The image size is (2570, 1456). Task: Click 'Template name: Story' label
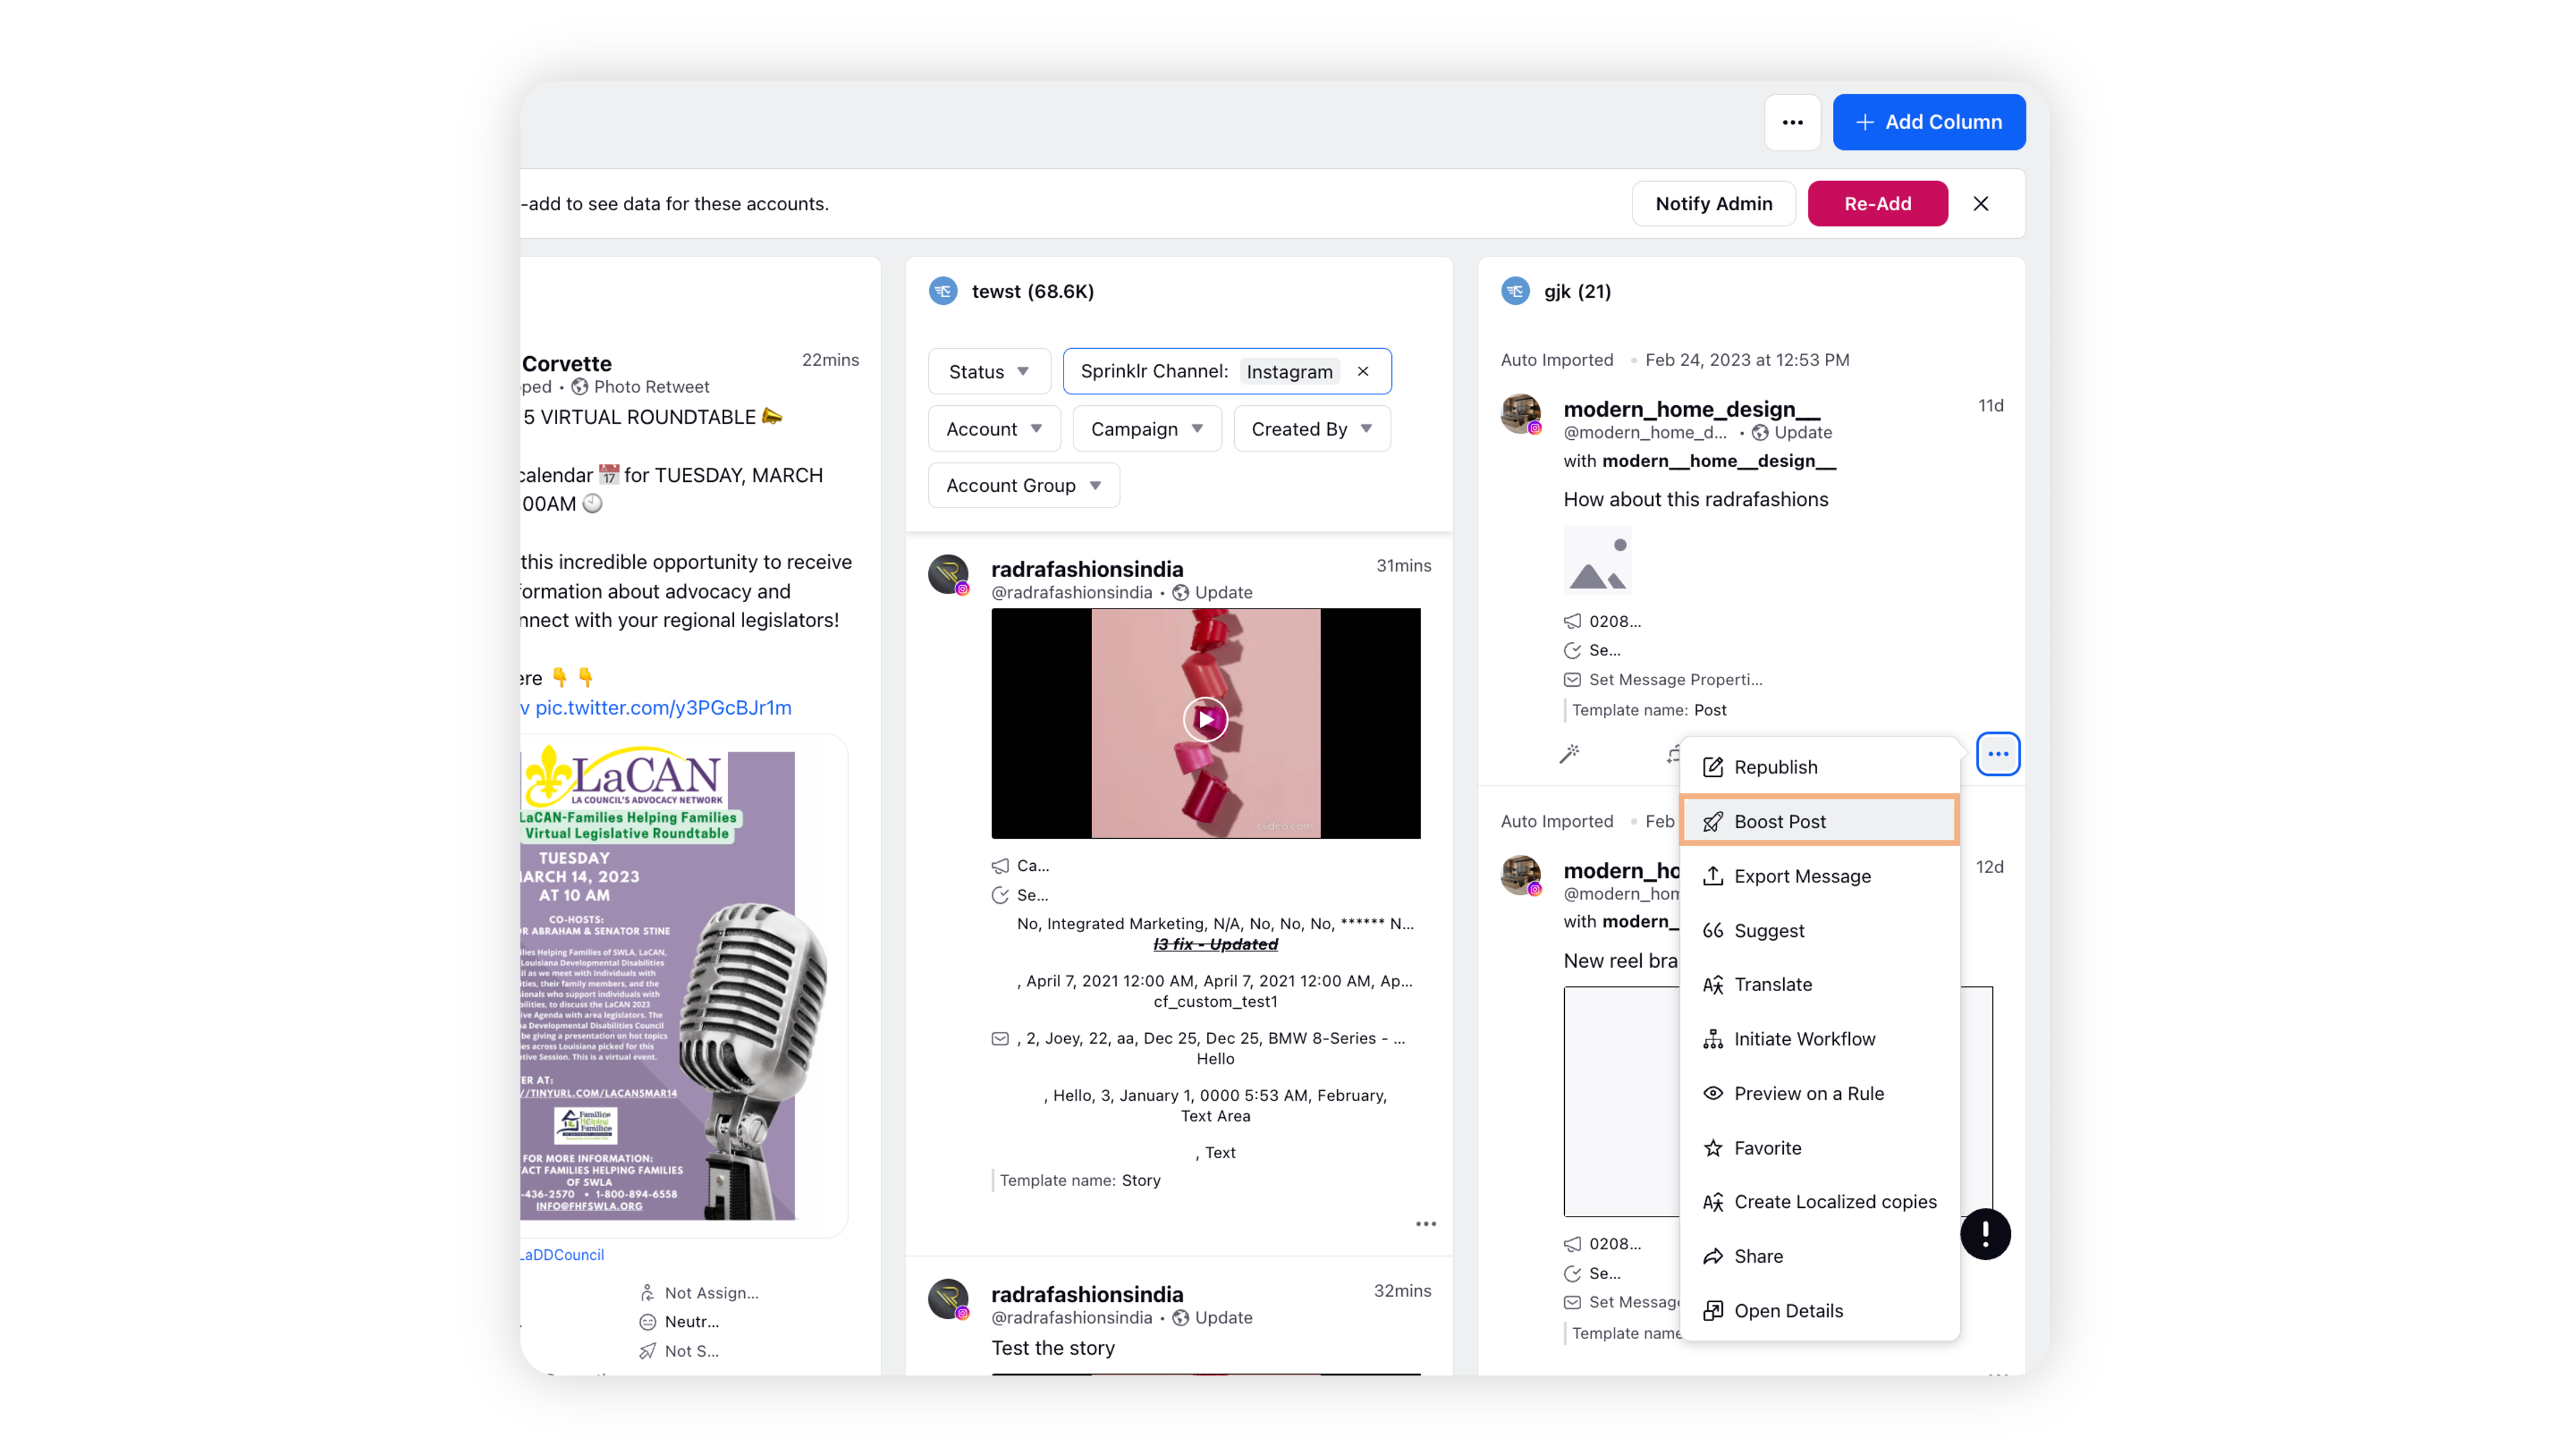[1080, 1180]
